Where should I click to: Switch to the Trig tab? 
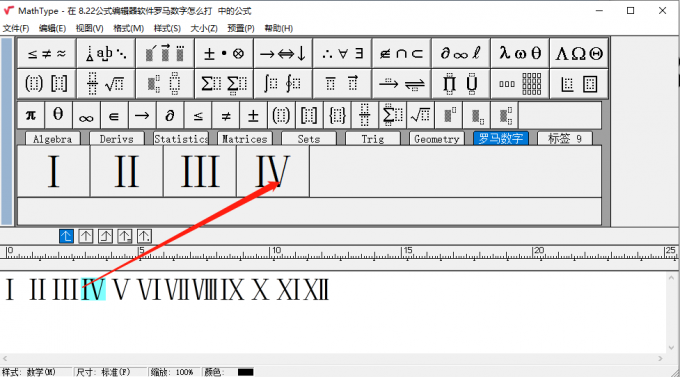[373, 139]
